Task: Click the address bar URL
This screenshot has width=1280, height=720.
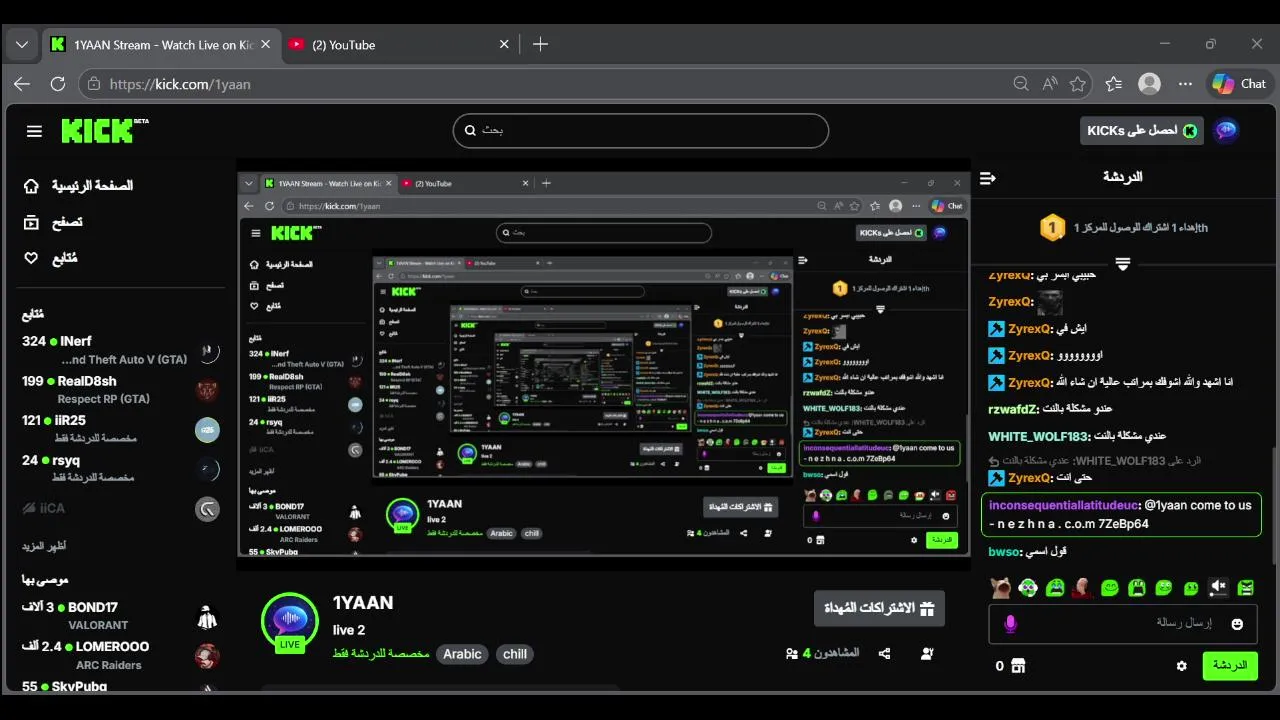Action: click(x=180, y=84)
